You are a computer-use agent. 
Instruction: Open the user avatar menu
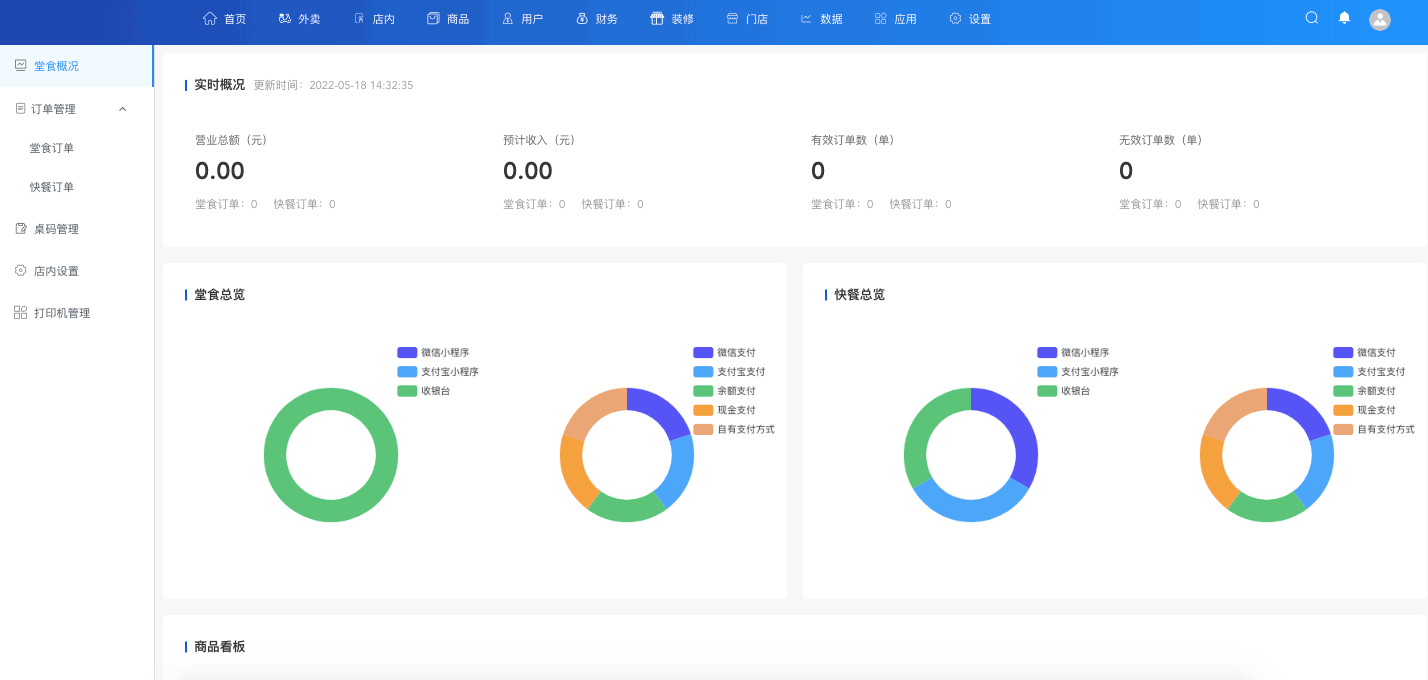(1380, 20)
